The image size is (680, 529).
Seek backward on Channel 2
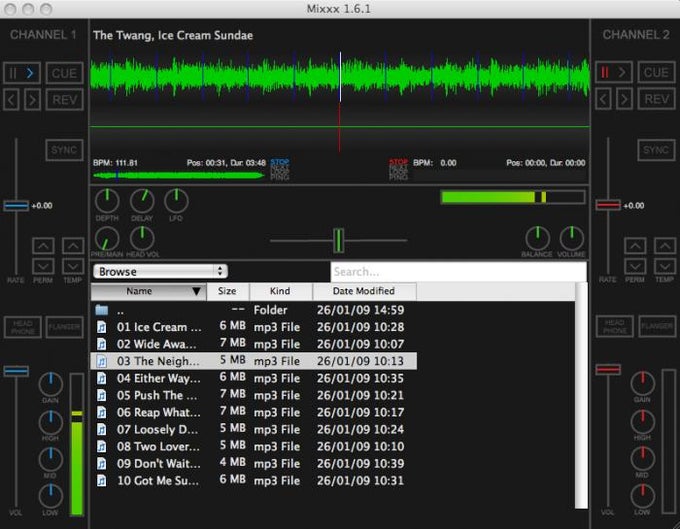coord(603,99)
